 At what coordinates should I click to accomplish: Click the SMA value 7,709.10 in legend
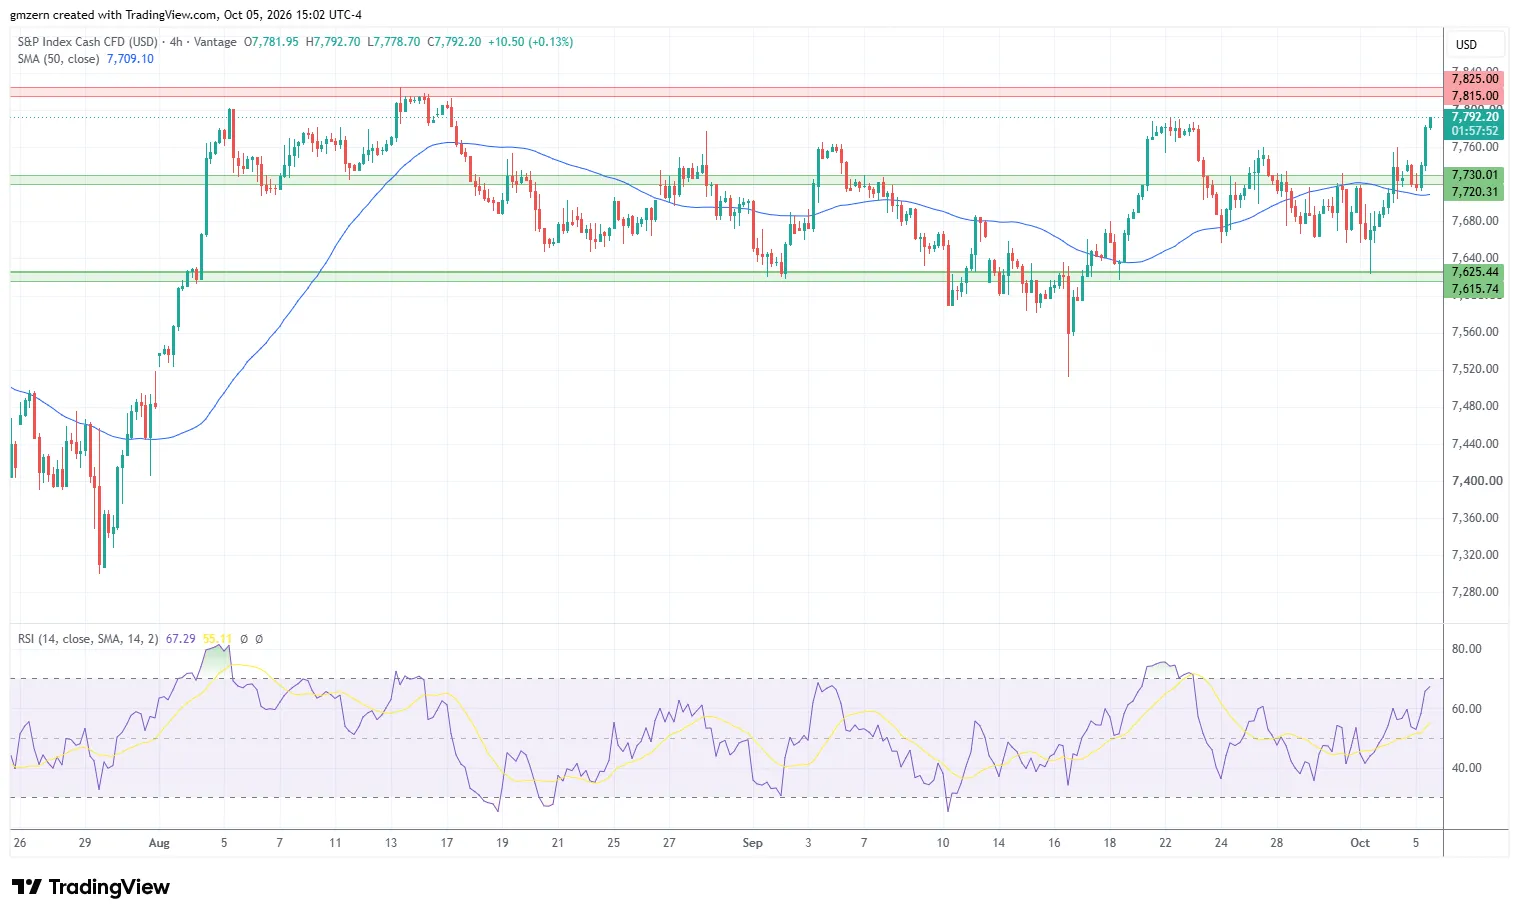pyautogui.click(x=130, y=59)
